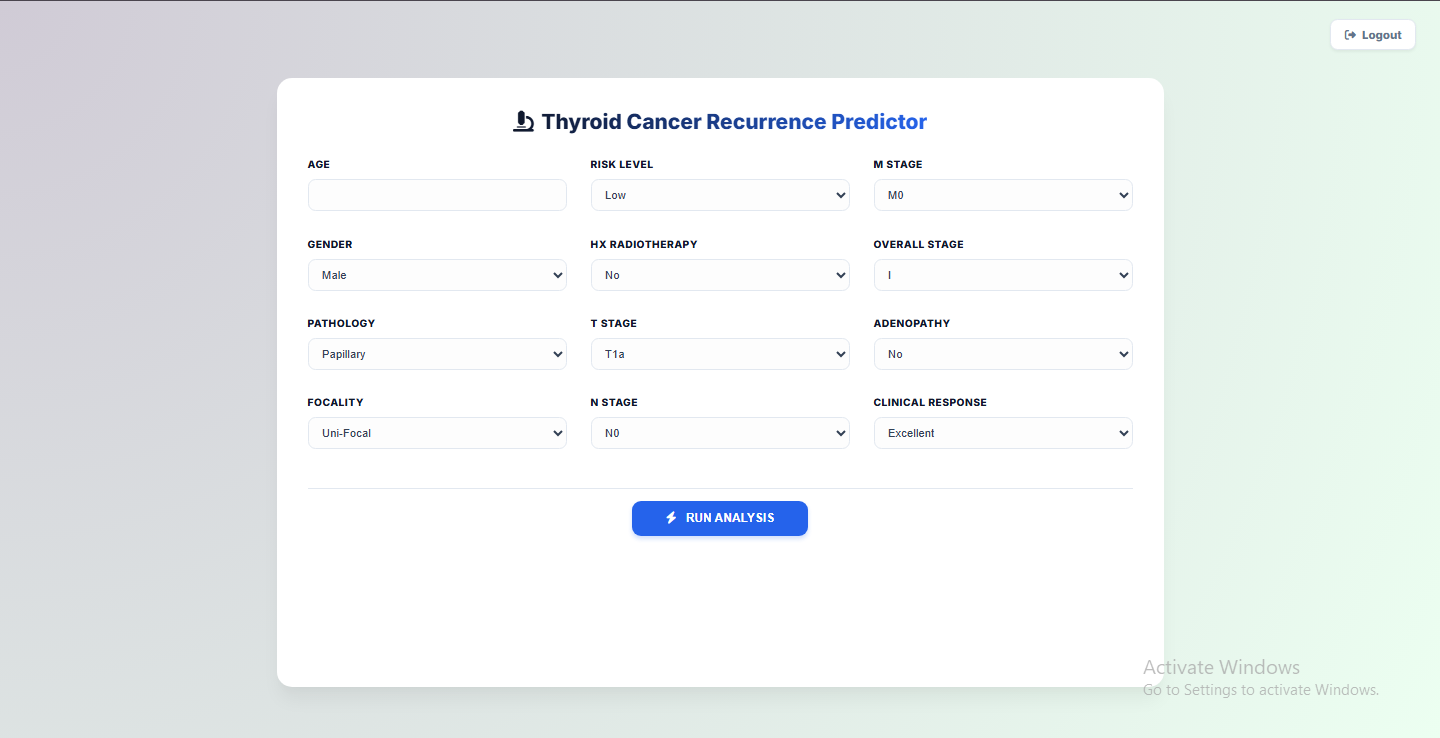This screenshot has width=1440, height=738.
Task: Open the Hx Radiotherapy dropdown
Action: point(720,275)
